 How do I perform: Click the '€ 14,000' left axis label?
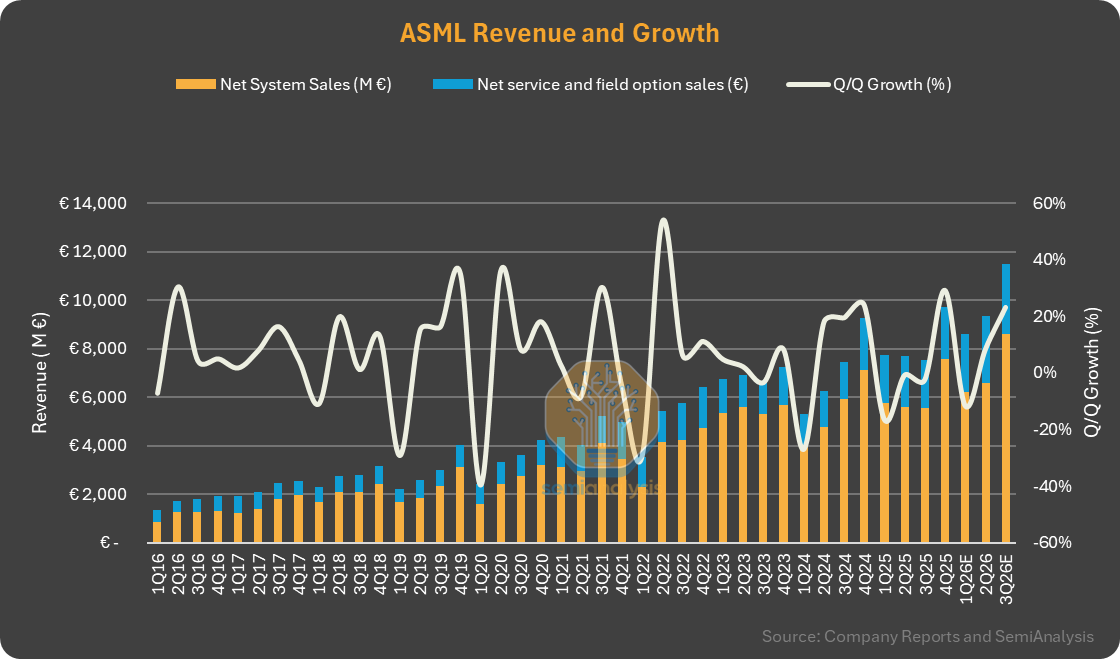click(x=93, y=203)
